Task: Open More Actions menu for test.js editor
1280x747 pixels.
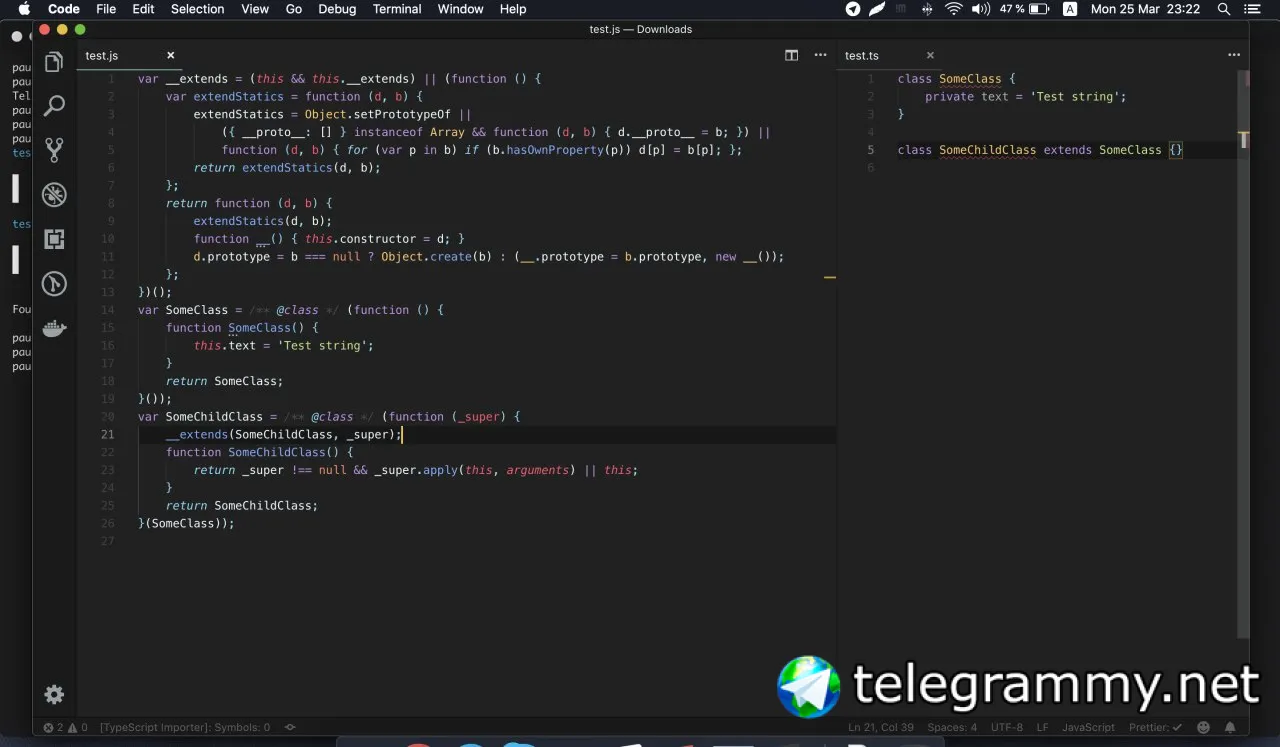Action: 820,56
